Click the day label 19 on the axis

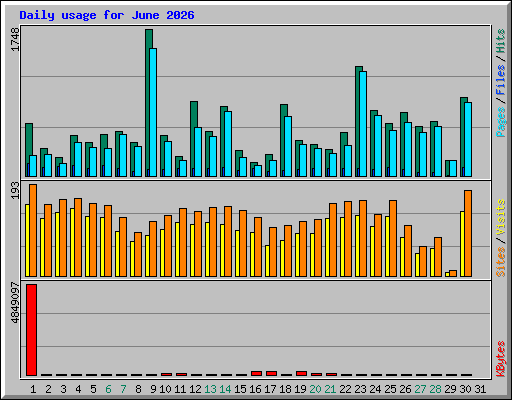[x=300, y=389]
